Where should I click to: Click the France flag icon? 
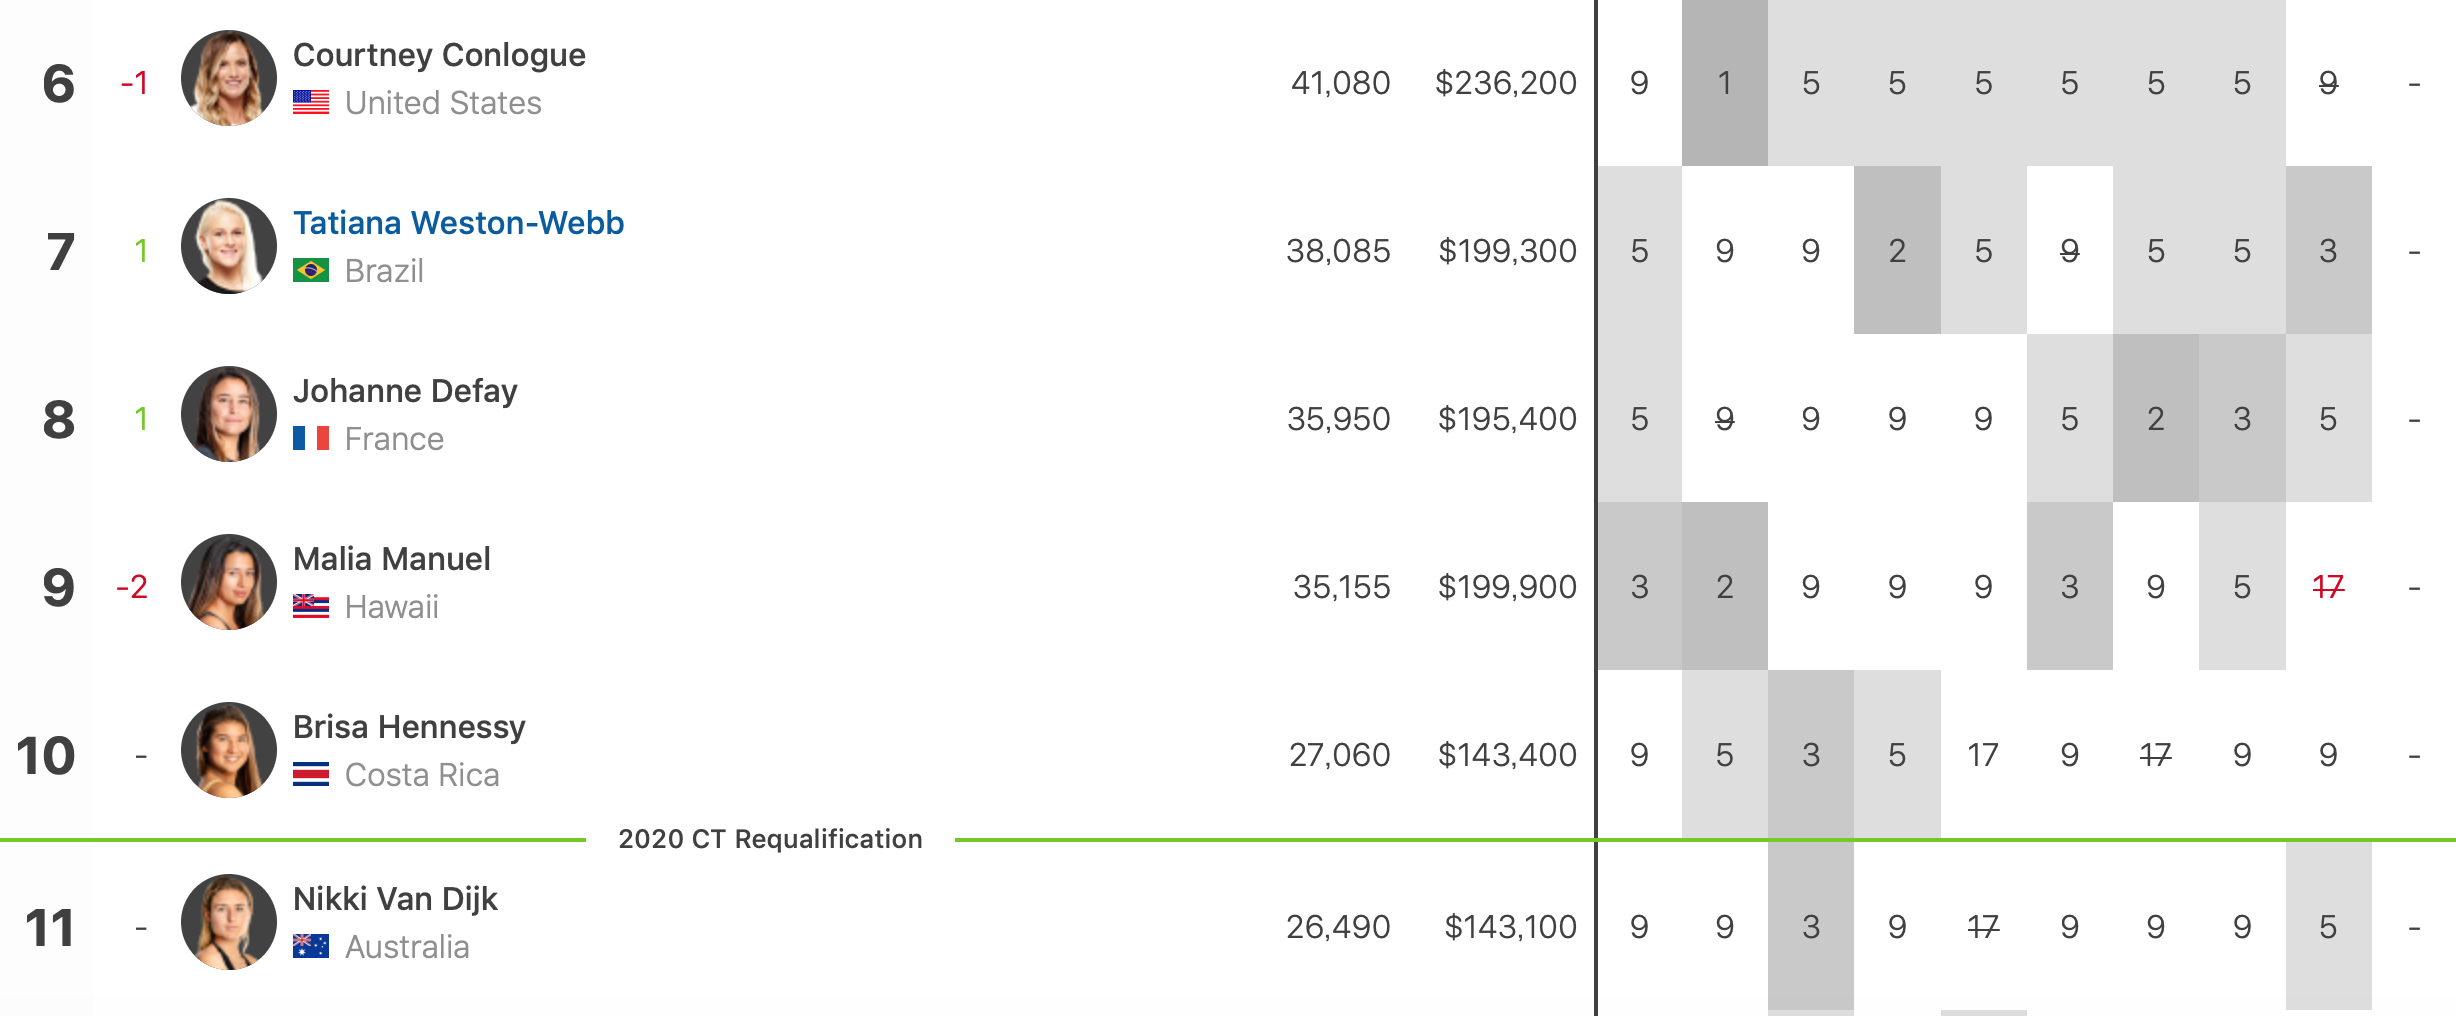311,439
